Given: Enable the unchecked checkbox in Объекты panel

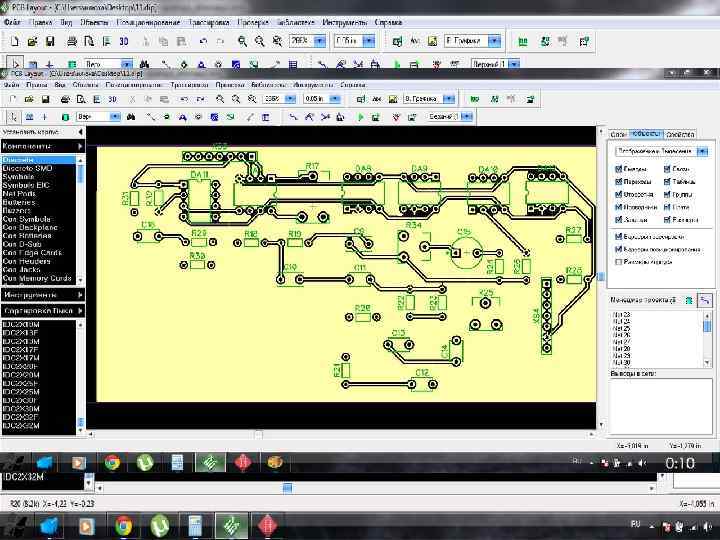Looking at the screenshot, I should pyautogui.click(x=618, y=262).
